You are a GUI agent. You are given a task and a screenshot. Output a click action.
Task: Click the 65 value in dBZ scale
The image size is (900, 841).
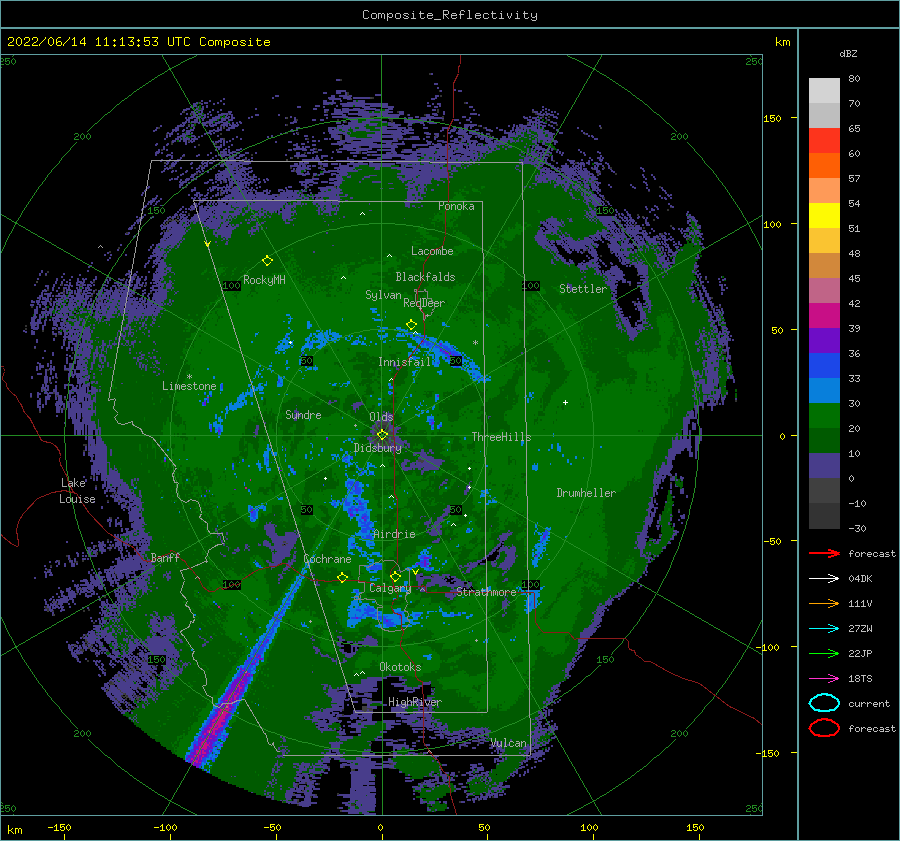click(x=854, y=129)
